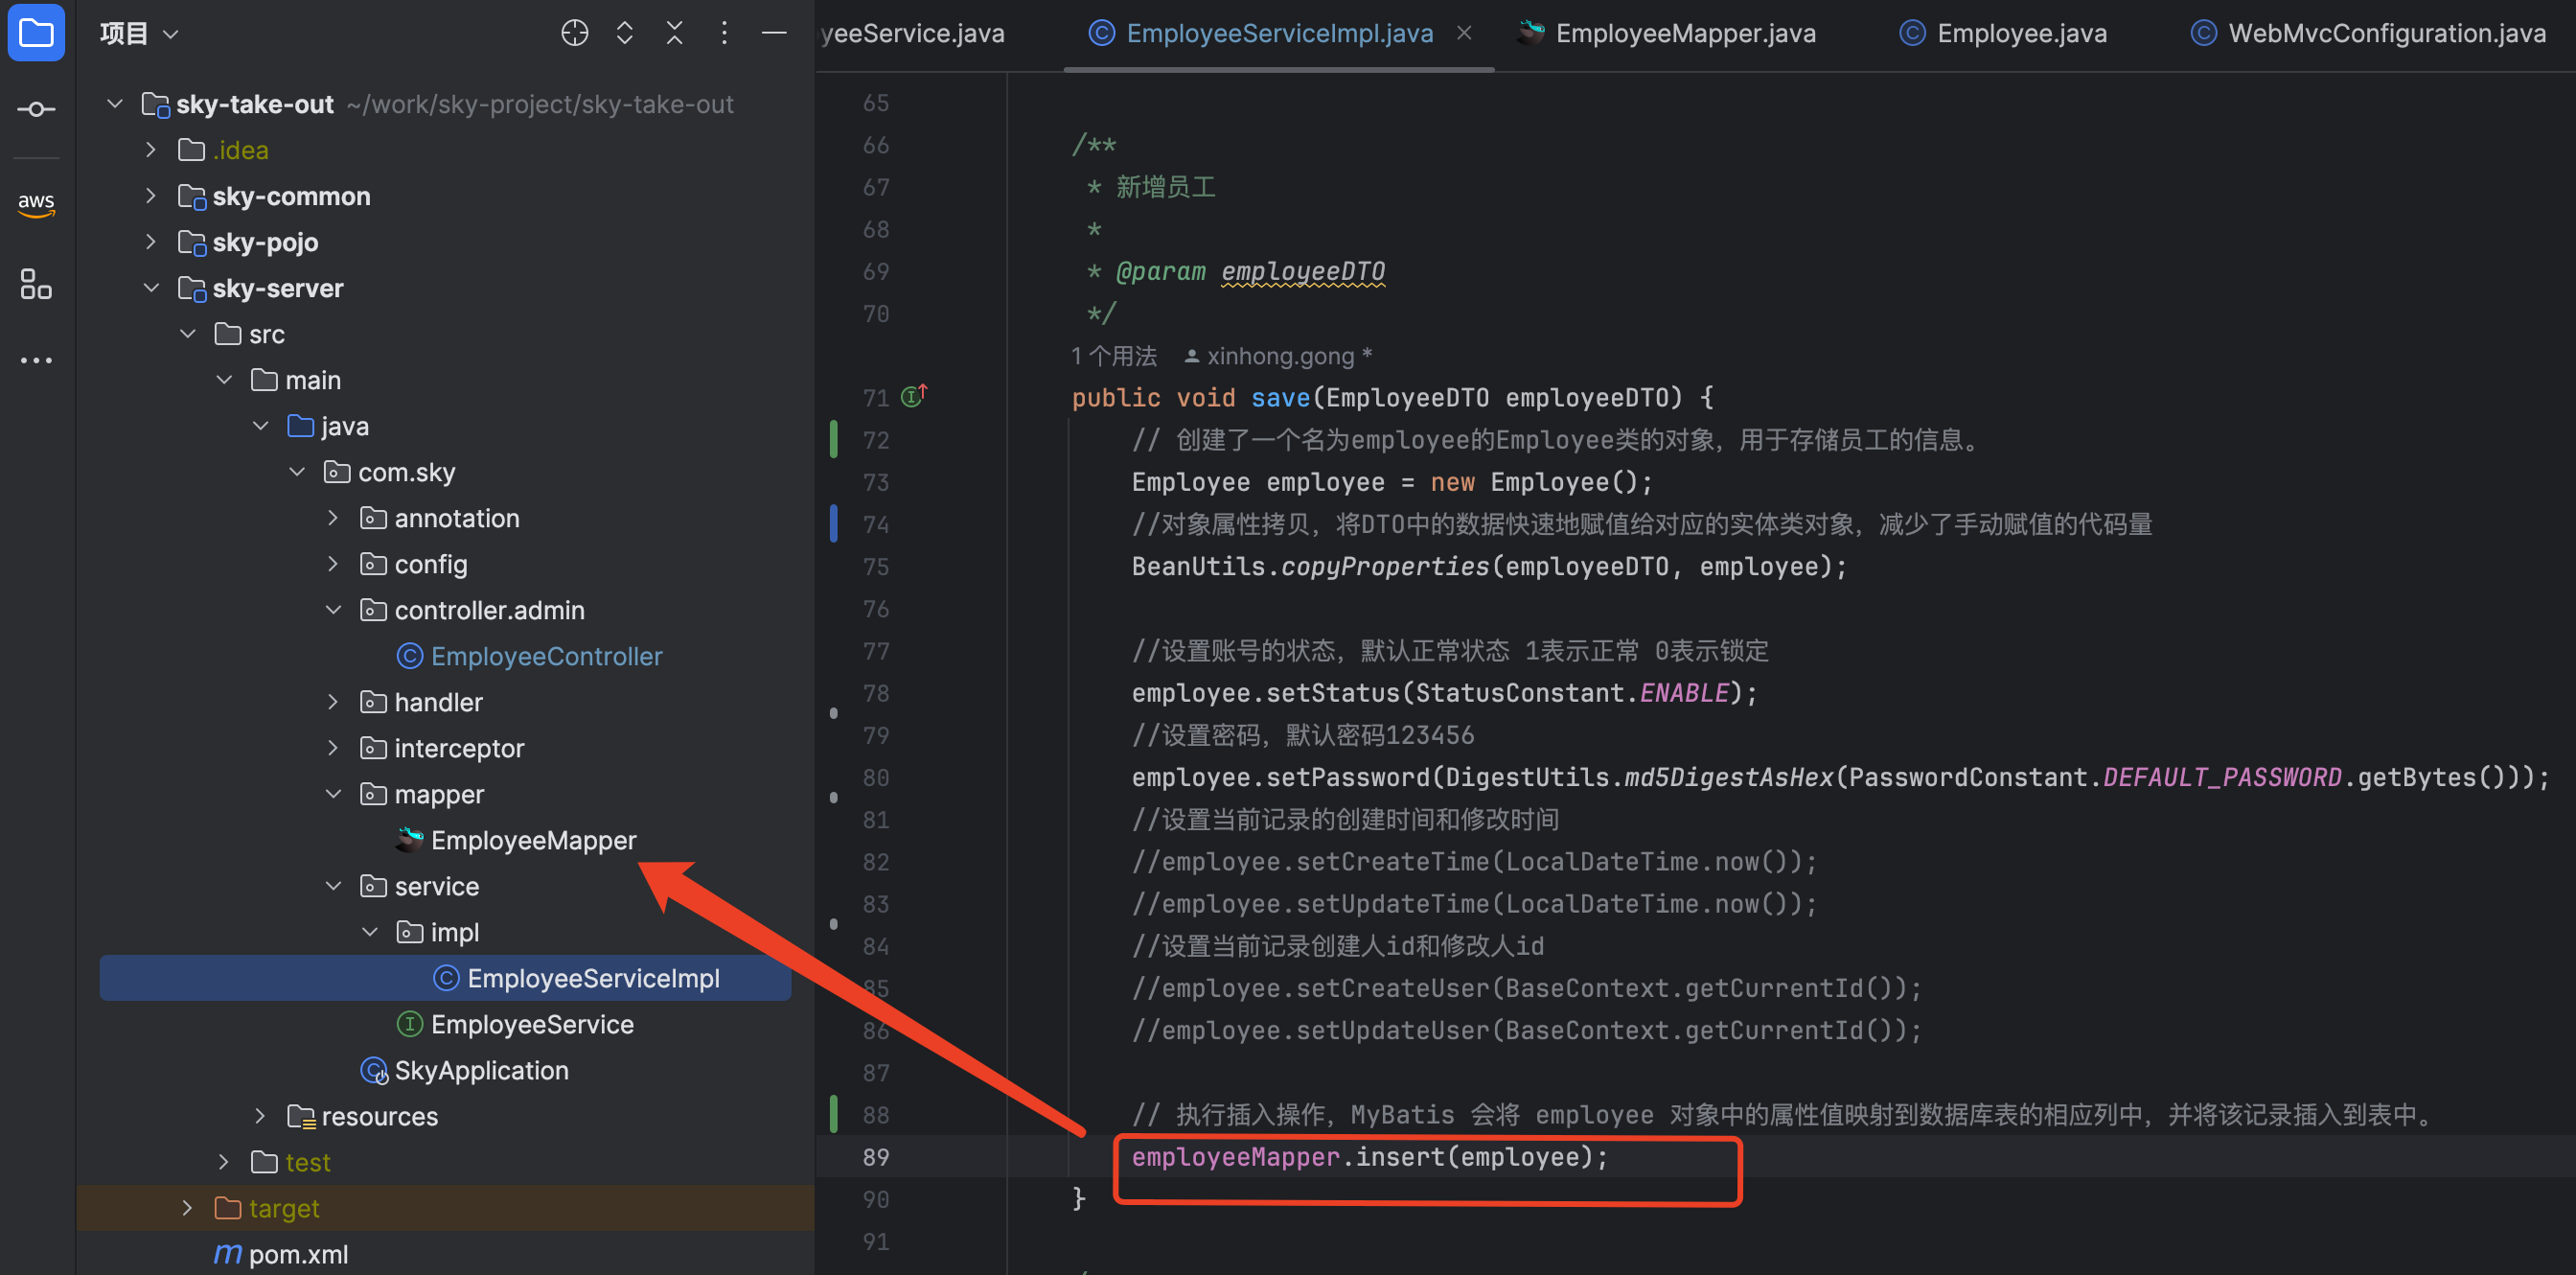The height and width of the screenshot is (1275, 2576).
Task: Open the Project tool window icon
Action: tap(36, 33)
